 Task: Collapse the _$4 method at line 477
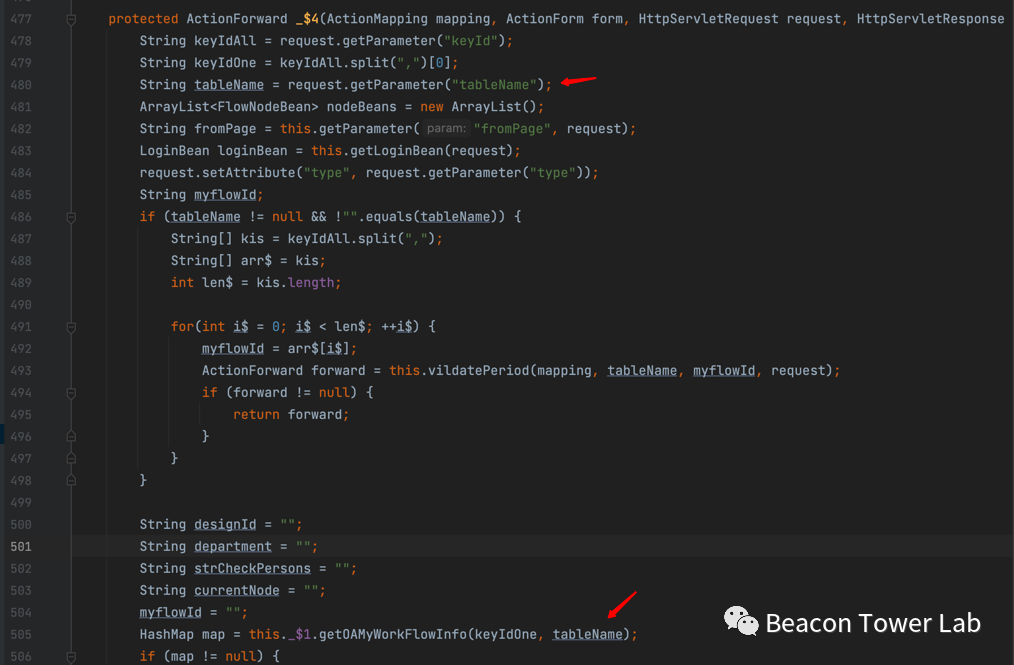click(x=71, y=19)
